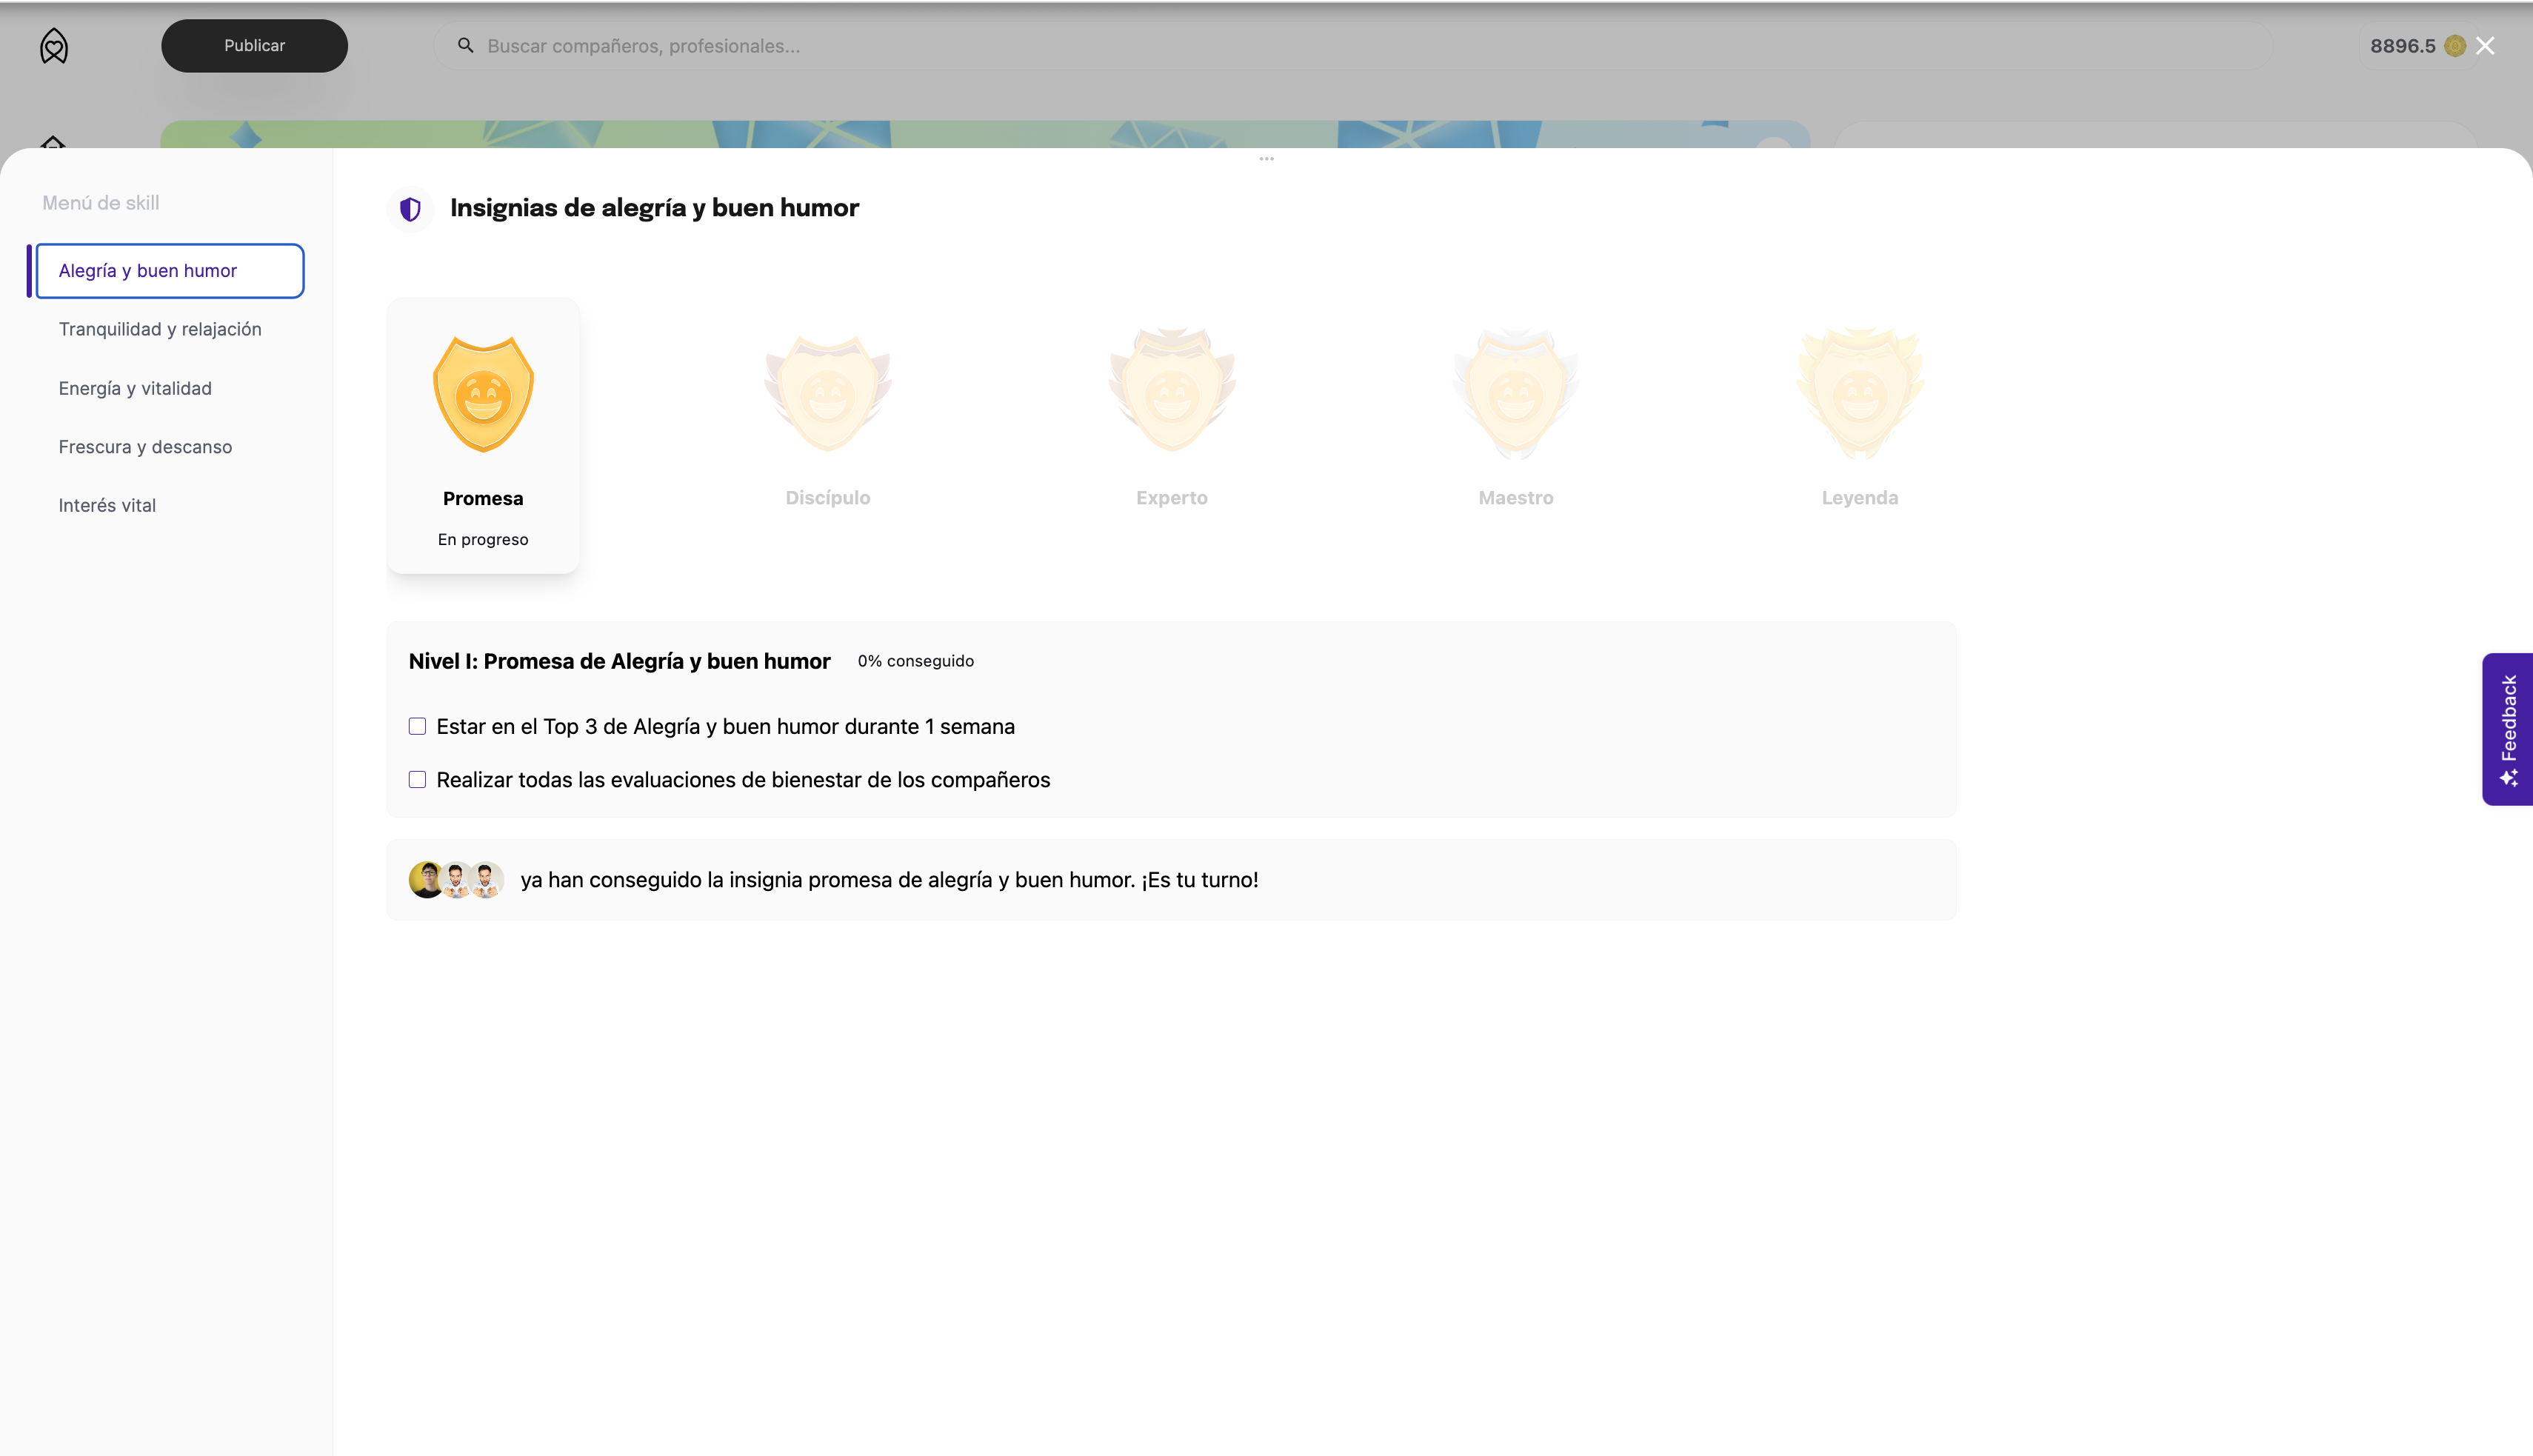Select Interés vital skill
Screen dimensions: 2533x1456
click(x=107, y=505)
